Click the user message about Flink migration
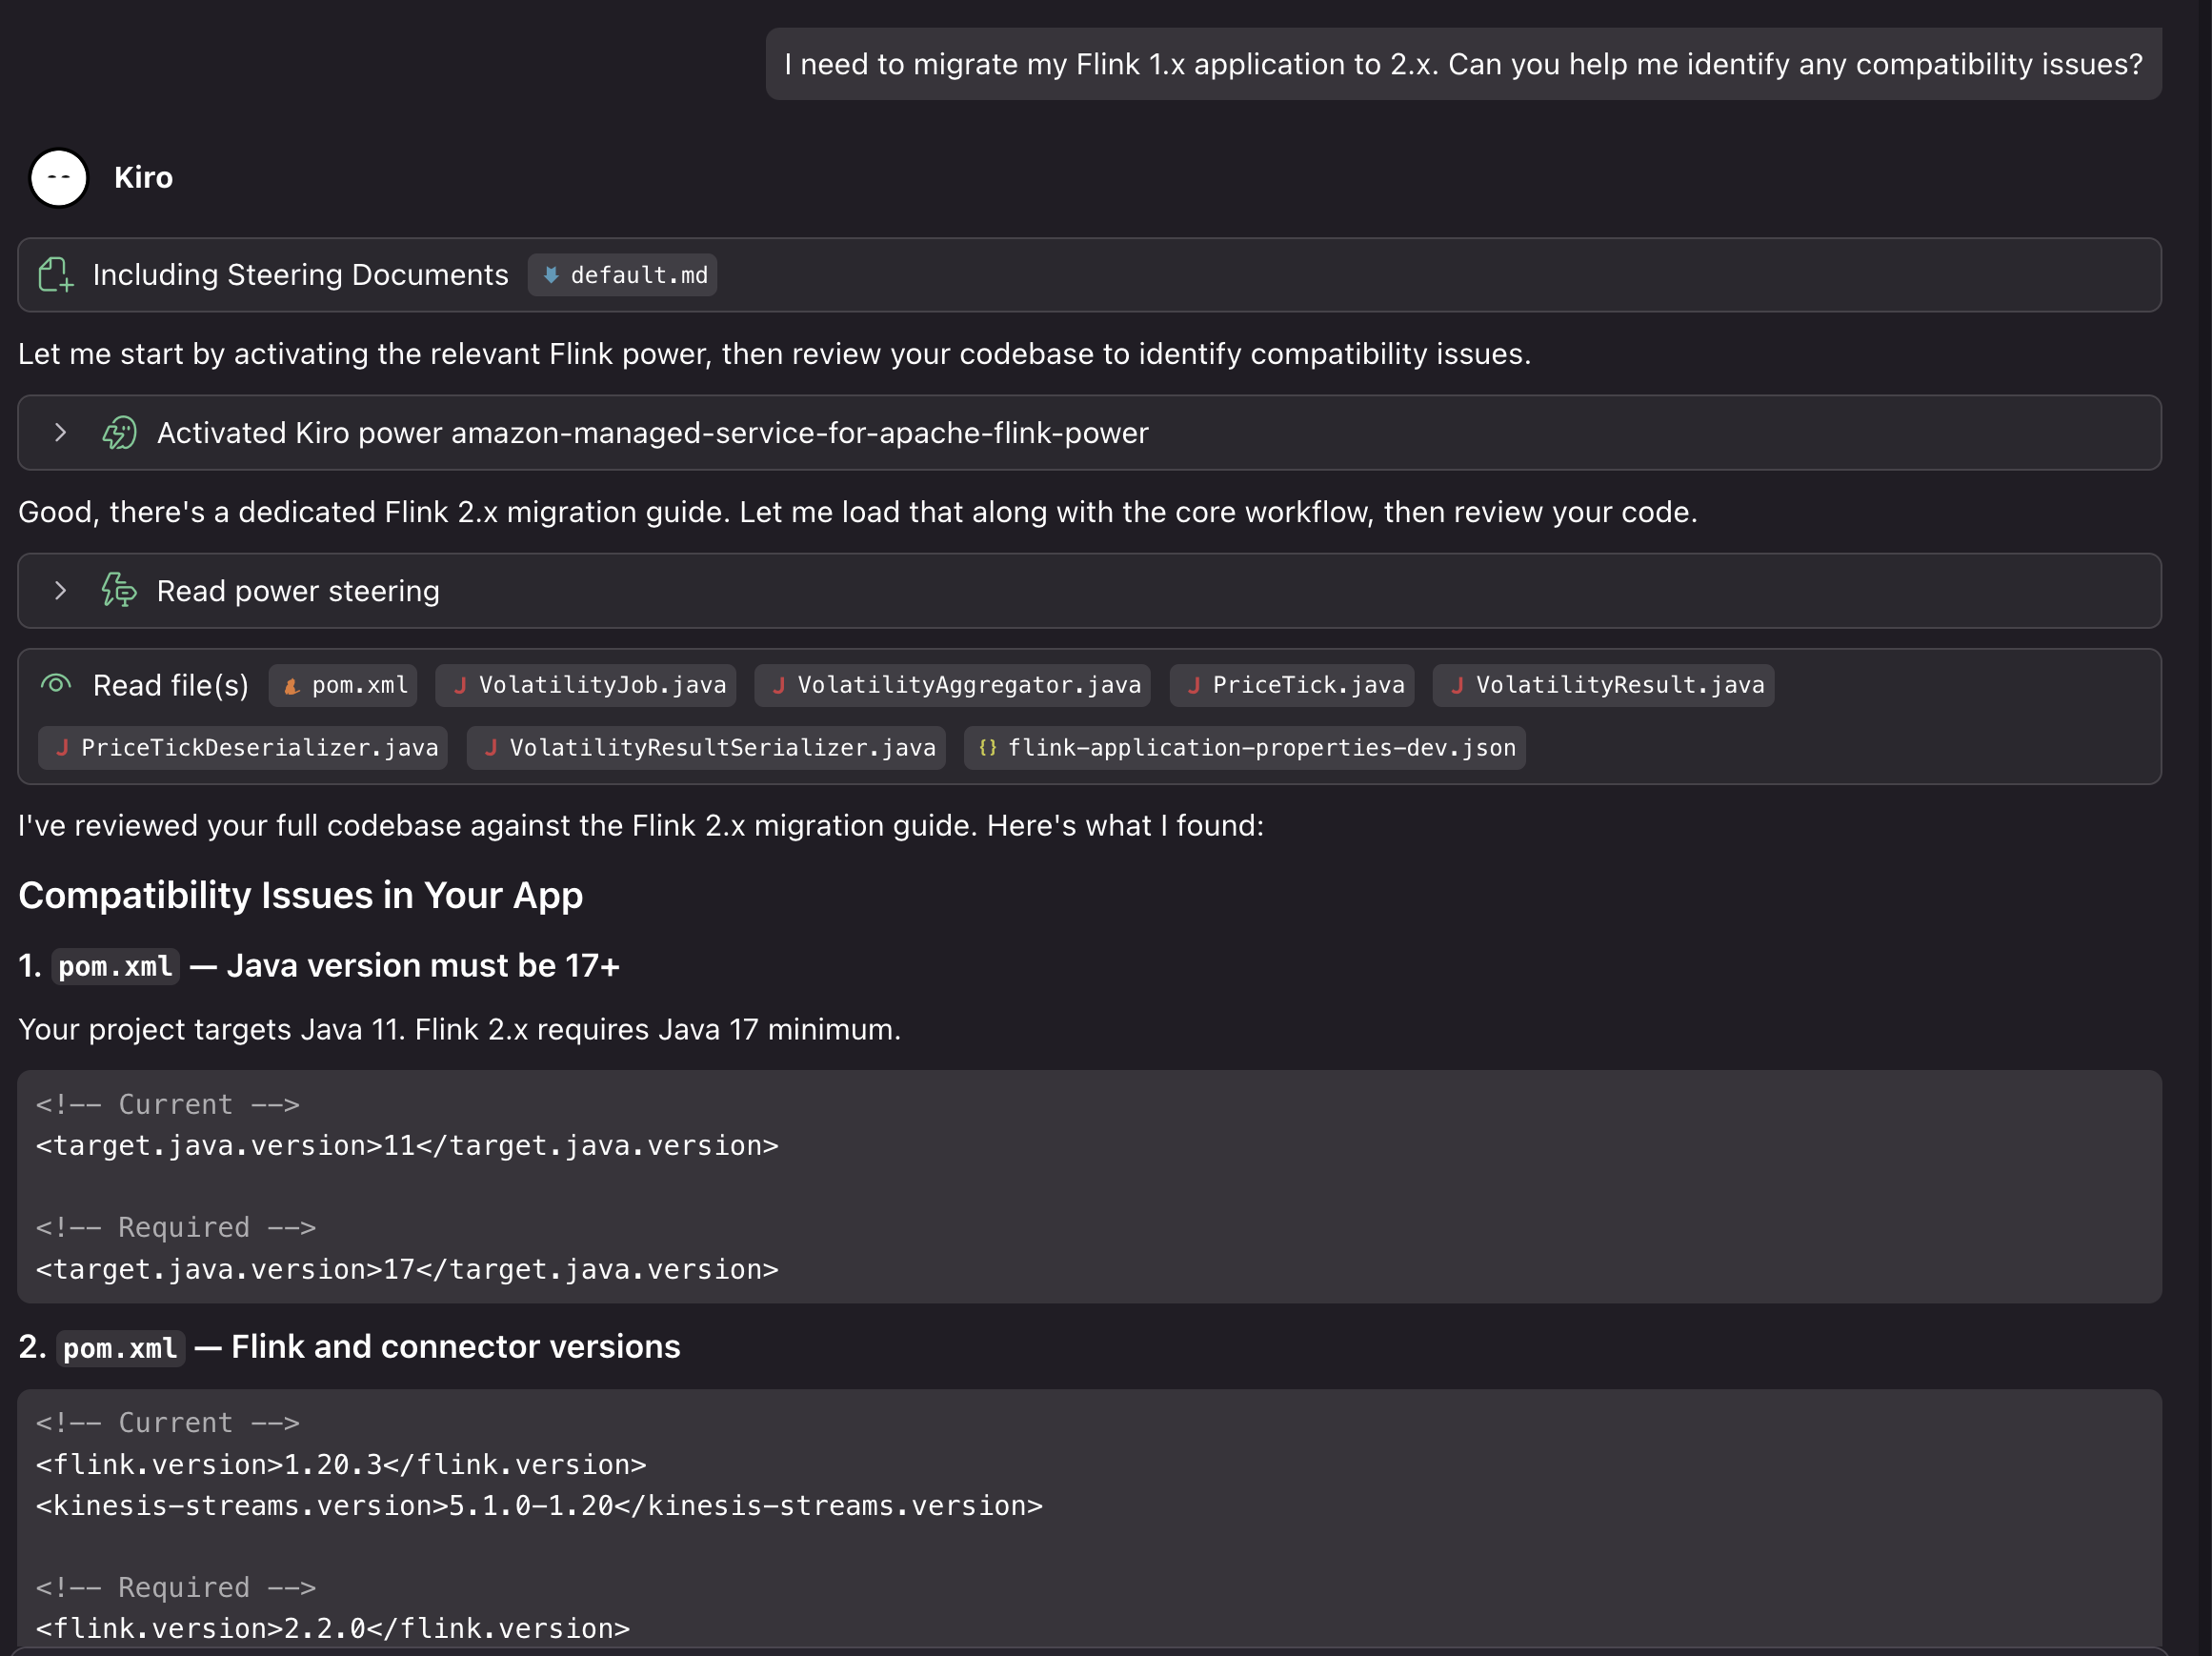This screenshot has width=2212, height=1656. [1463, 64]
